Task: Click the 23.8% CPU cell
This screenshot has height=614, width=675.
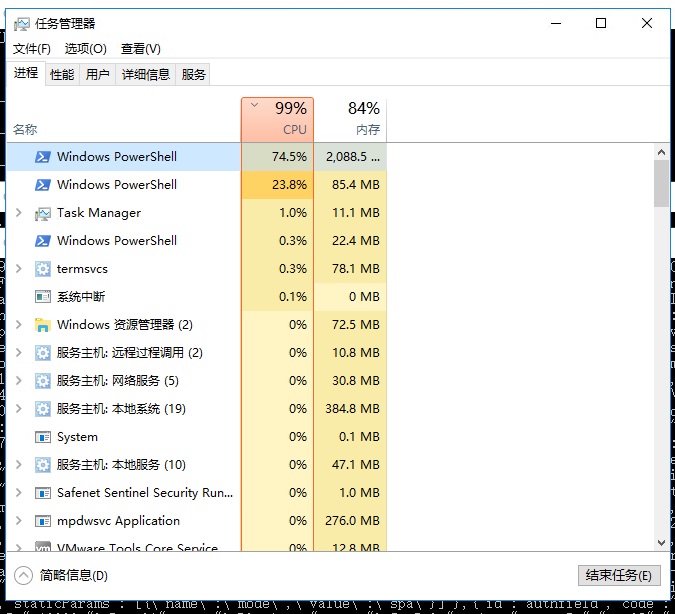Action: point(278,185)
